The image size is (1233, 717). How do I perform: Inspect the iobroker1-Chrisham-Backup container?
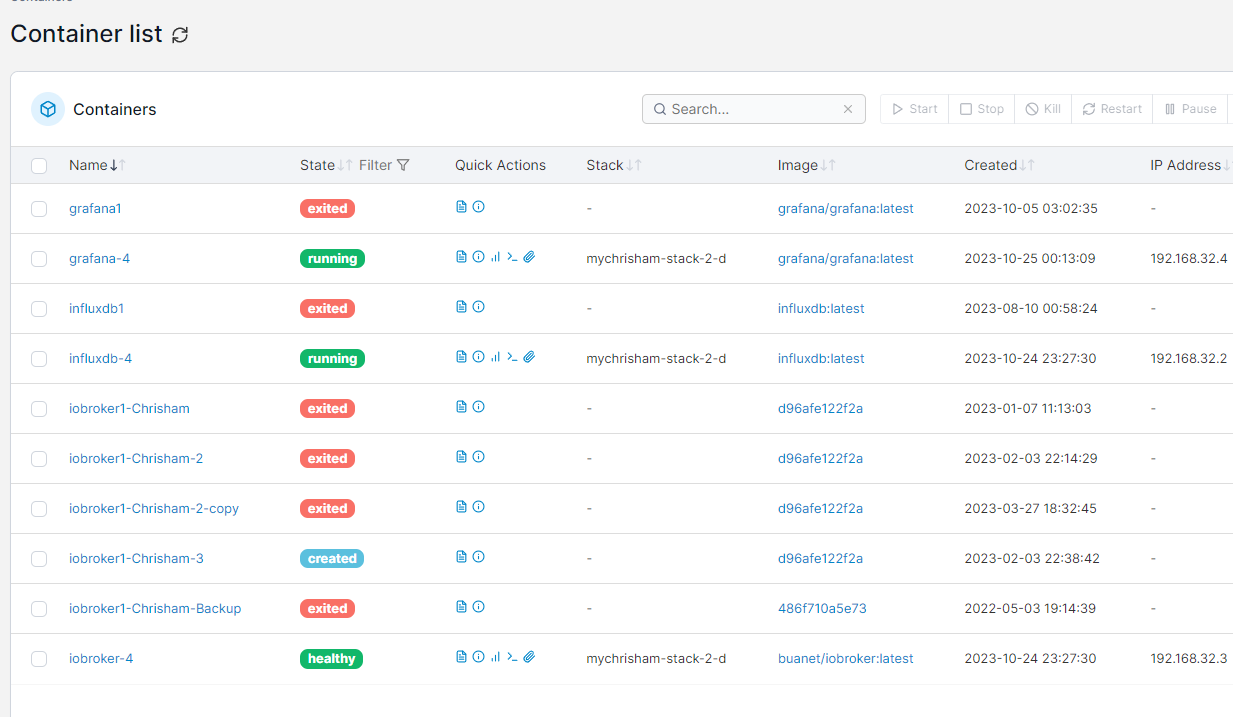[x=478, y=607]
